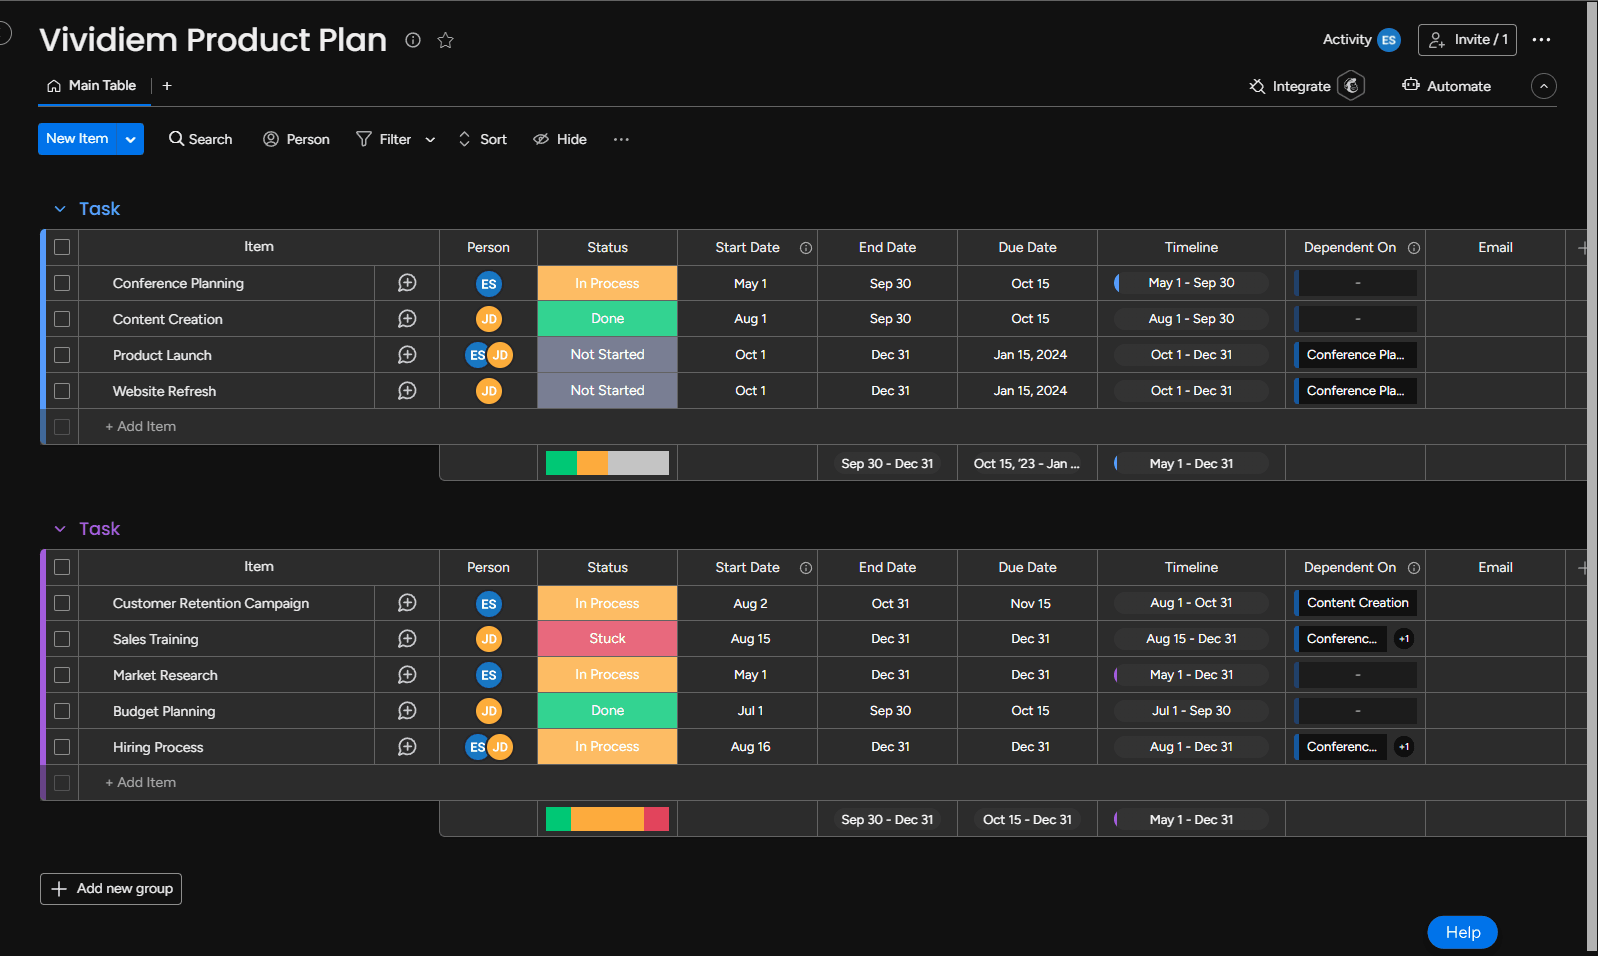Open conversation for Customer Retention Campaign
1598x956 pixels.
(407, 603)
